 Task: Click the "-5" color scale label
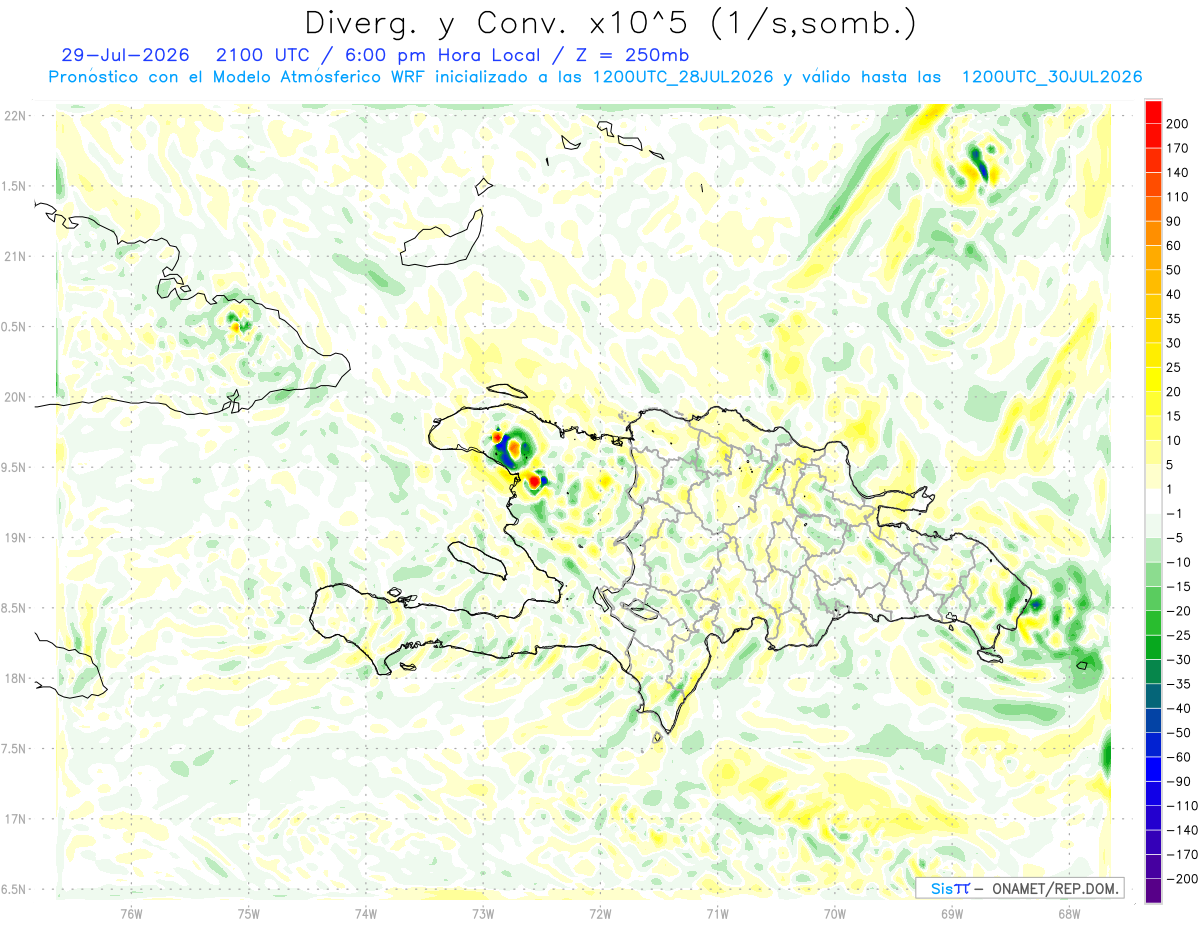tap(1174, 538)
